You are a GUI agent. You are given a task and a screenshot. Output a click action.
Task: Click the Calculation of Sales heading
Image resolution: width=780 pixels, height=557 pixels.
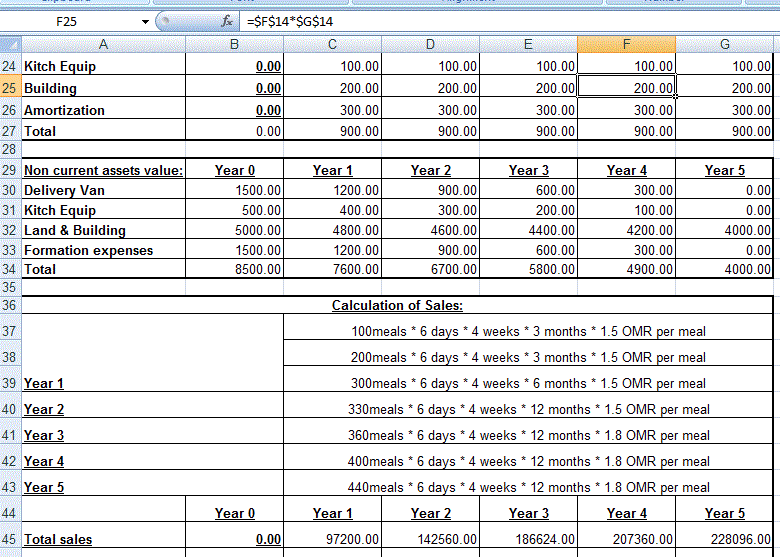point(397,305)
